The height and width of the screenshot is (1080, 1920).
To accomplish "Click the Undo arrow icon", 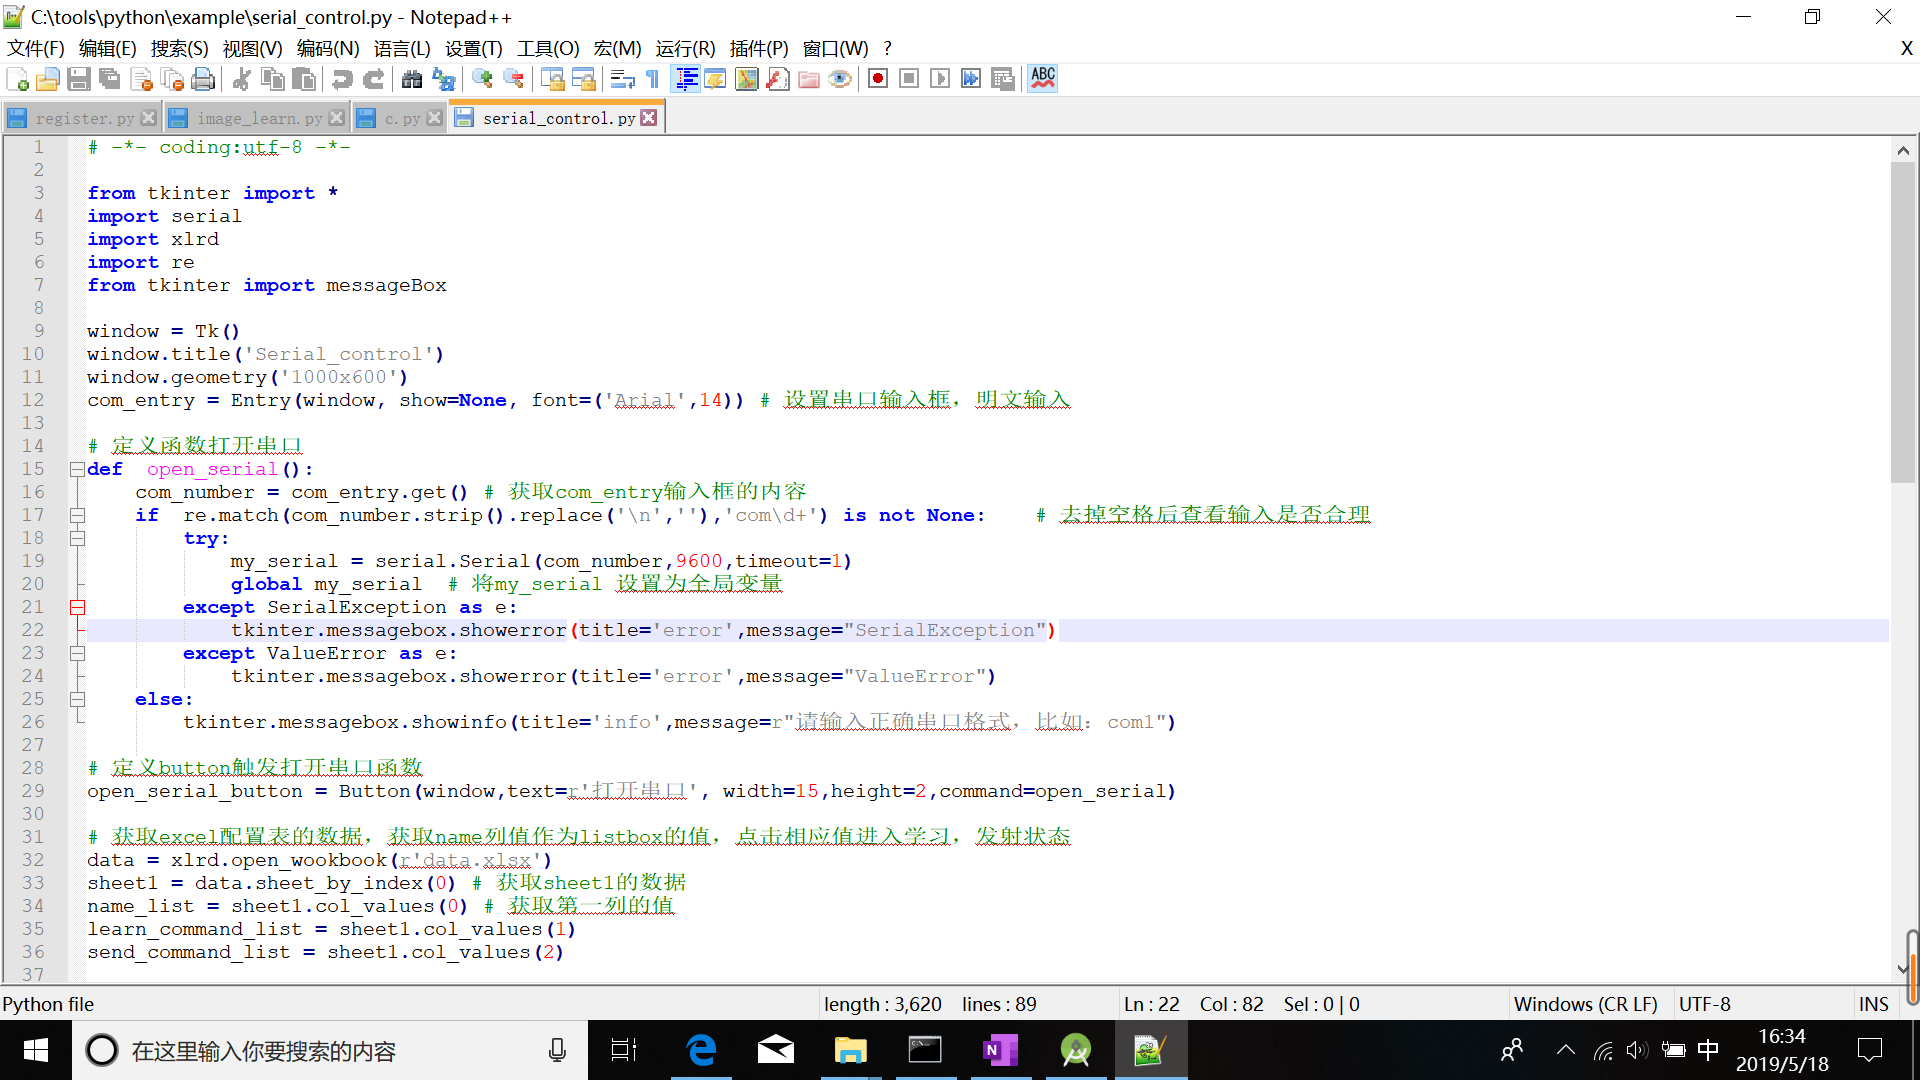I will pyautogui.click(x=342, y=79).
